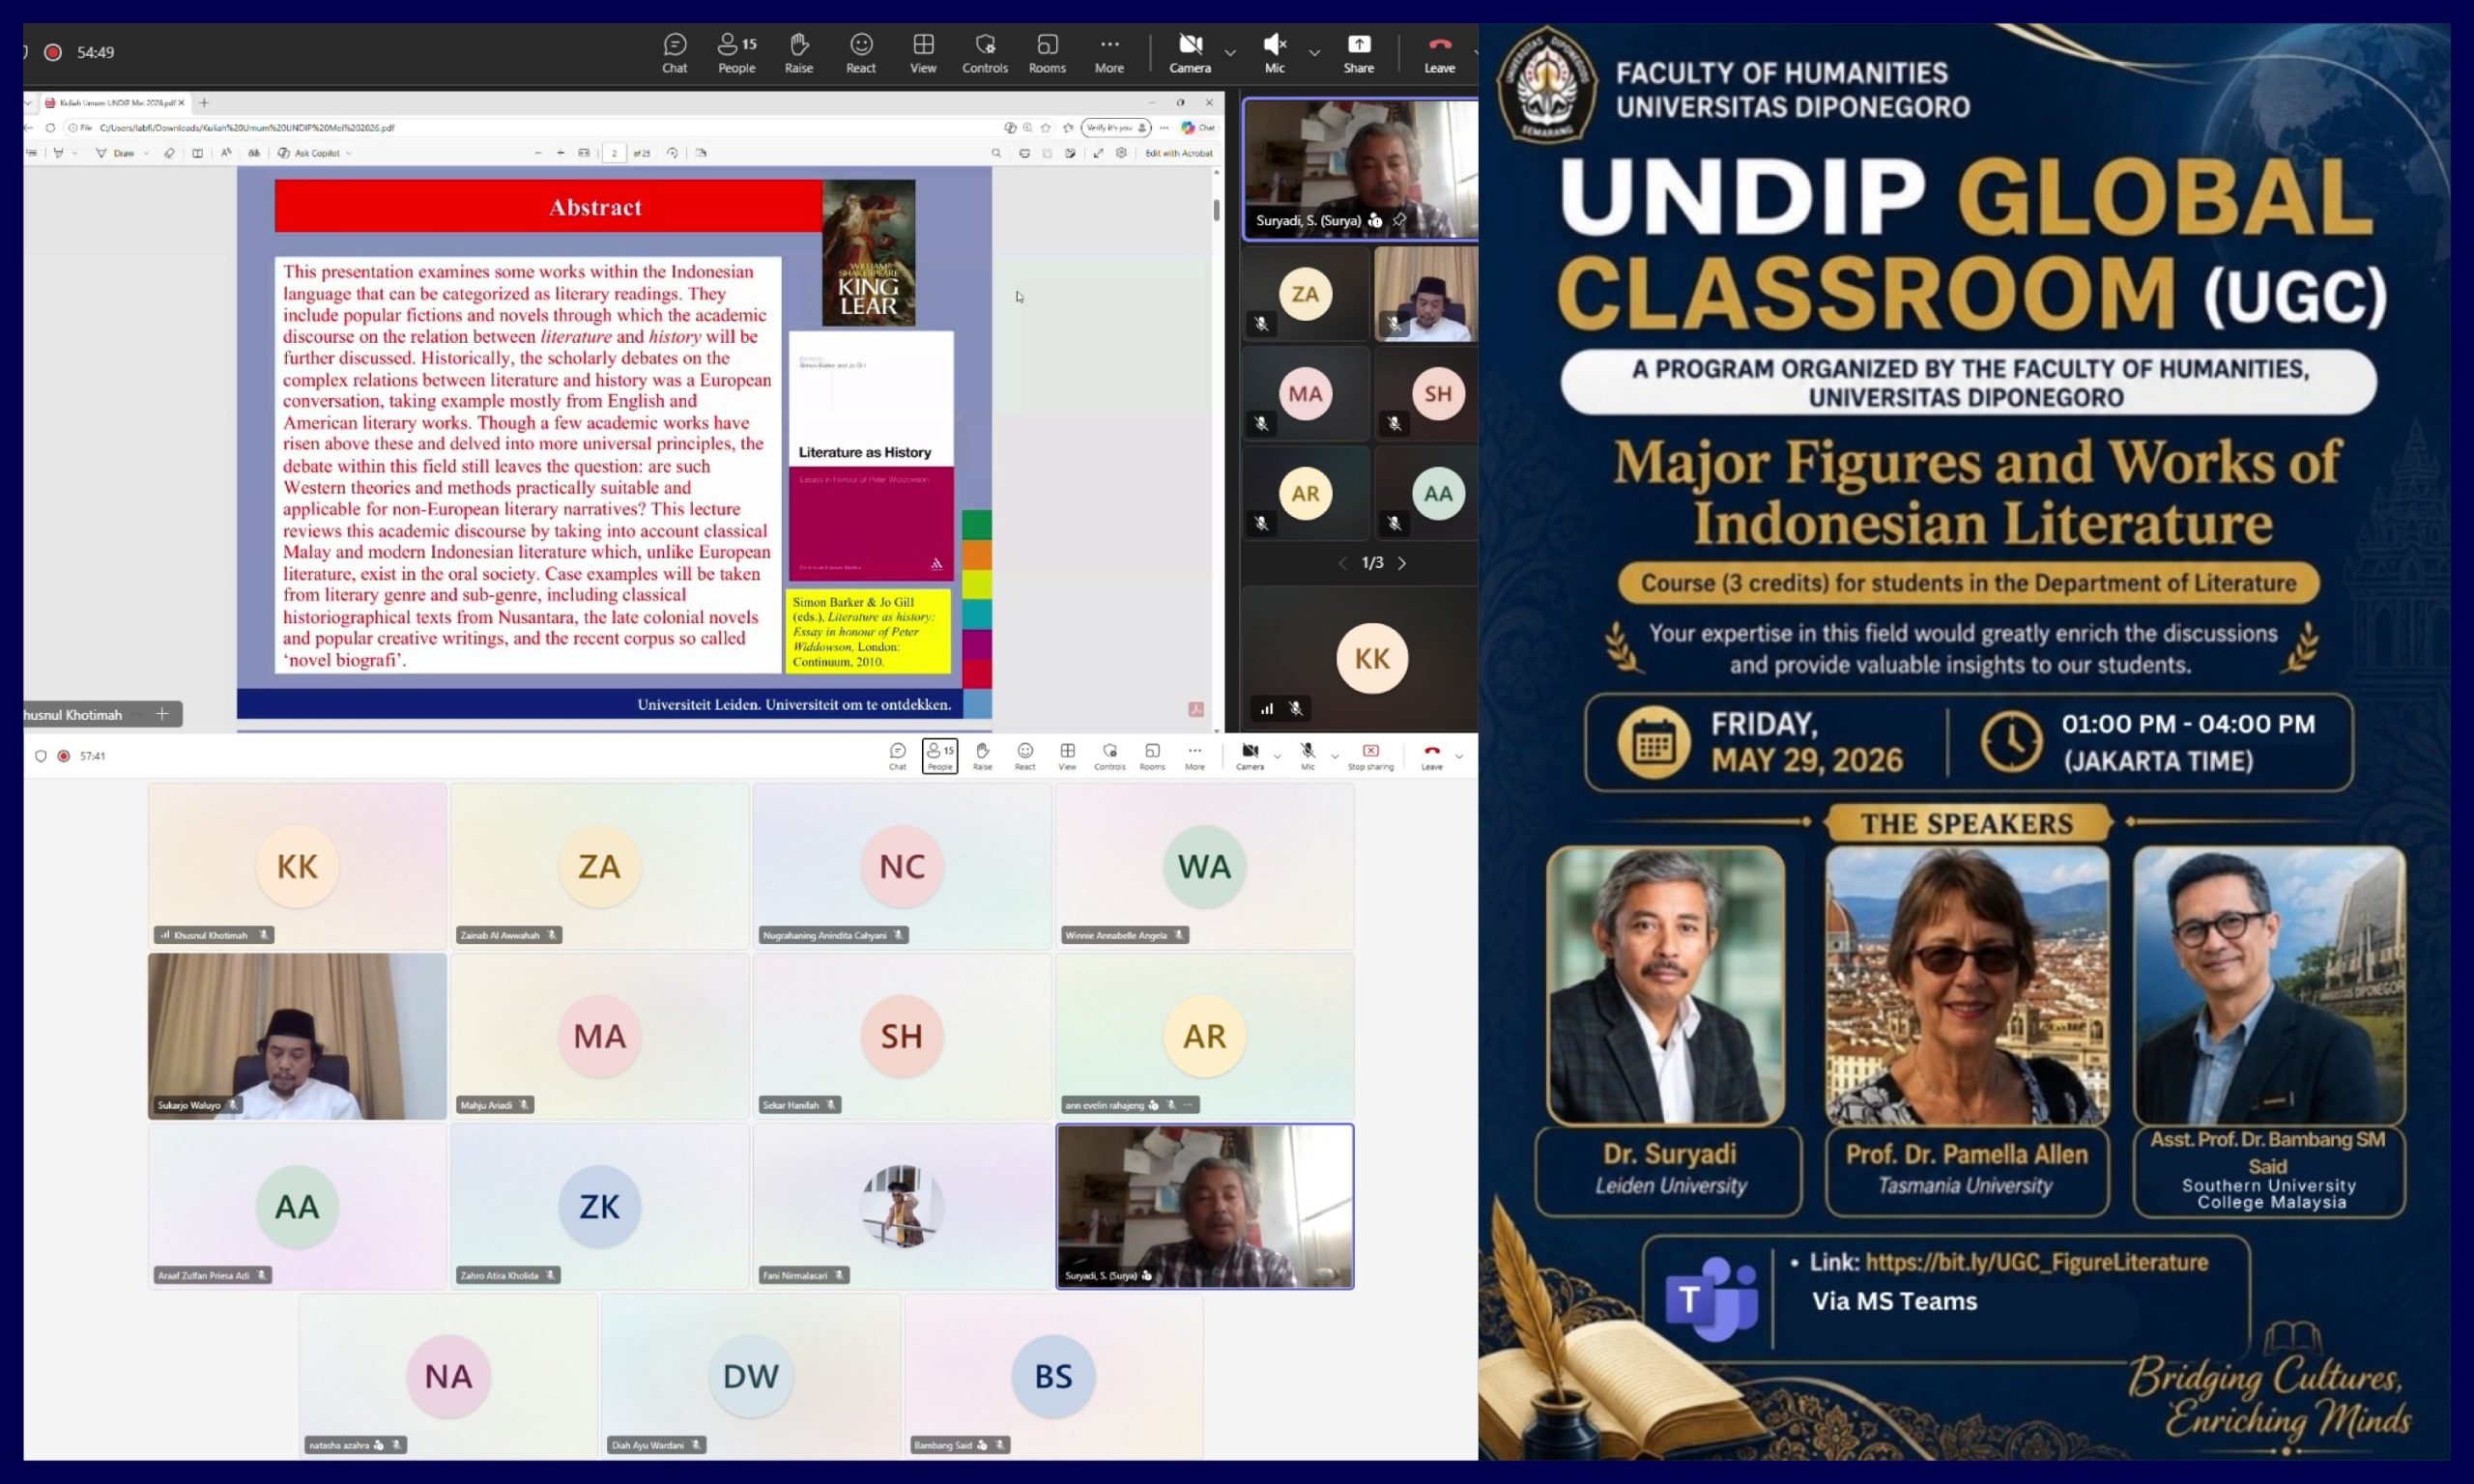This screenshot has height=1484, width=2474.
Task: Expand camera dropdown in light bottom Teams toolbar
Action: (x=1277, y=756)
